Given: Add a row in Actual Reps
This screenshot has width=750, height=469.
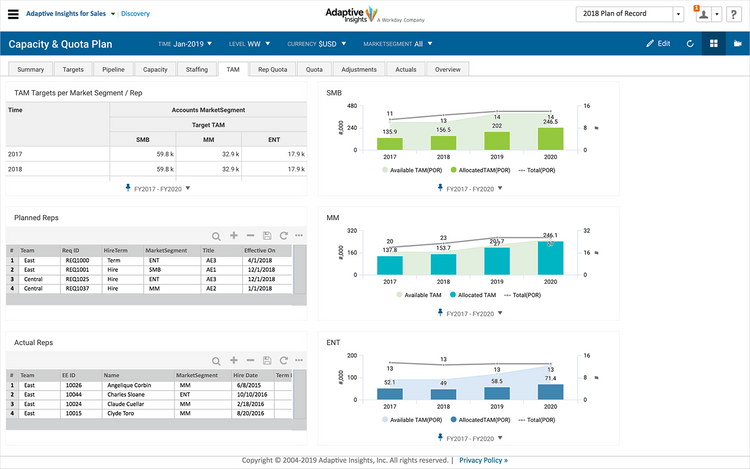Looking at the screenshot, I should point(233,360).
